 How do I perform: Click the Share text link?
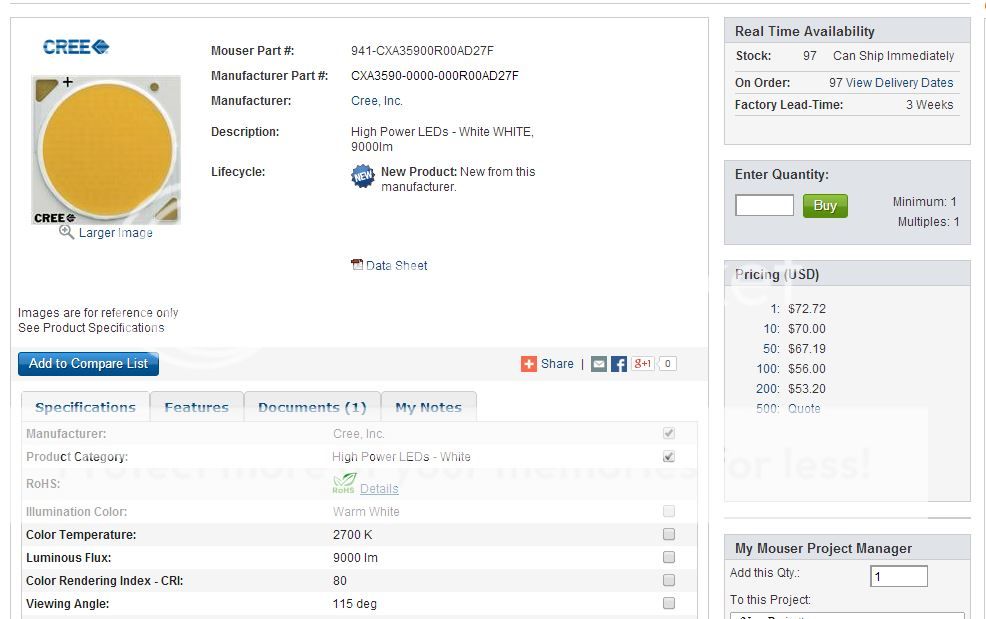click(557, 364)
